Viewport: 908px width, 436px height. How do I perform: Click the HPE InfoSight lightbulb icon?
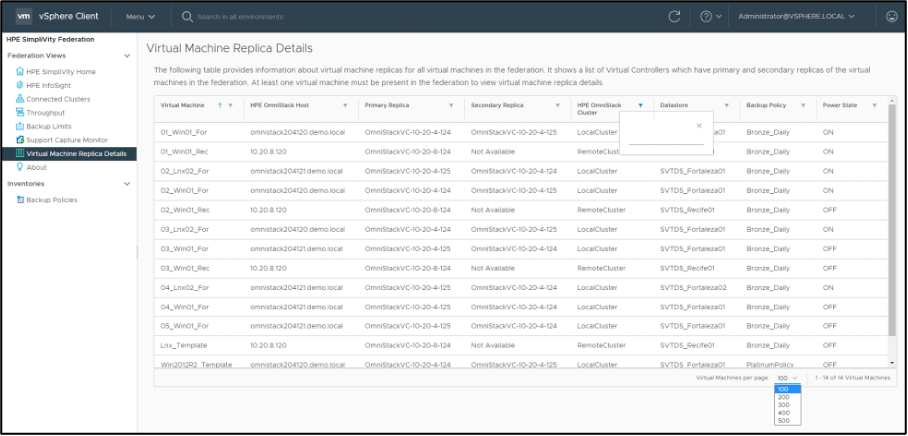pos(20,85)
